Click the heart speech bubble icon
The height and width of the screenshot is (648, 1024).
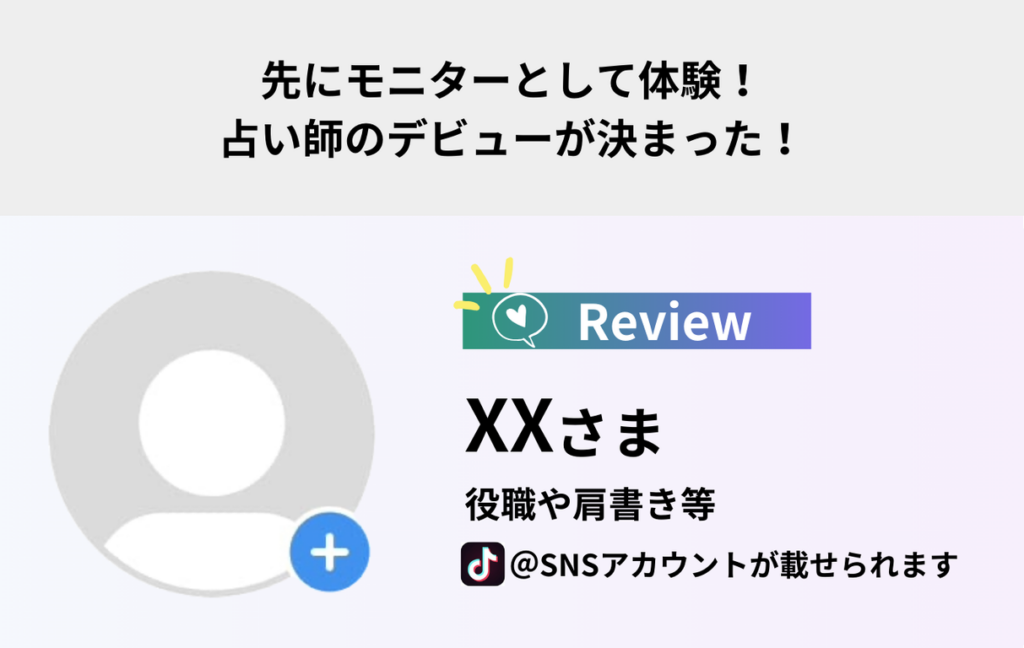[520, 319]
